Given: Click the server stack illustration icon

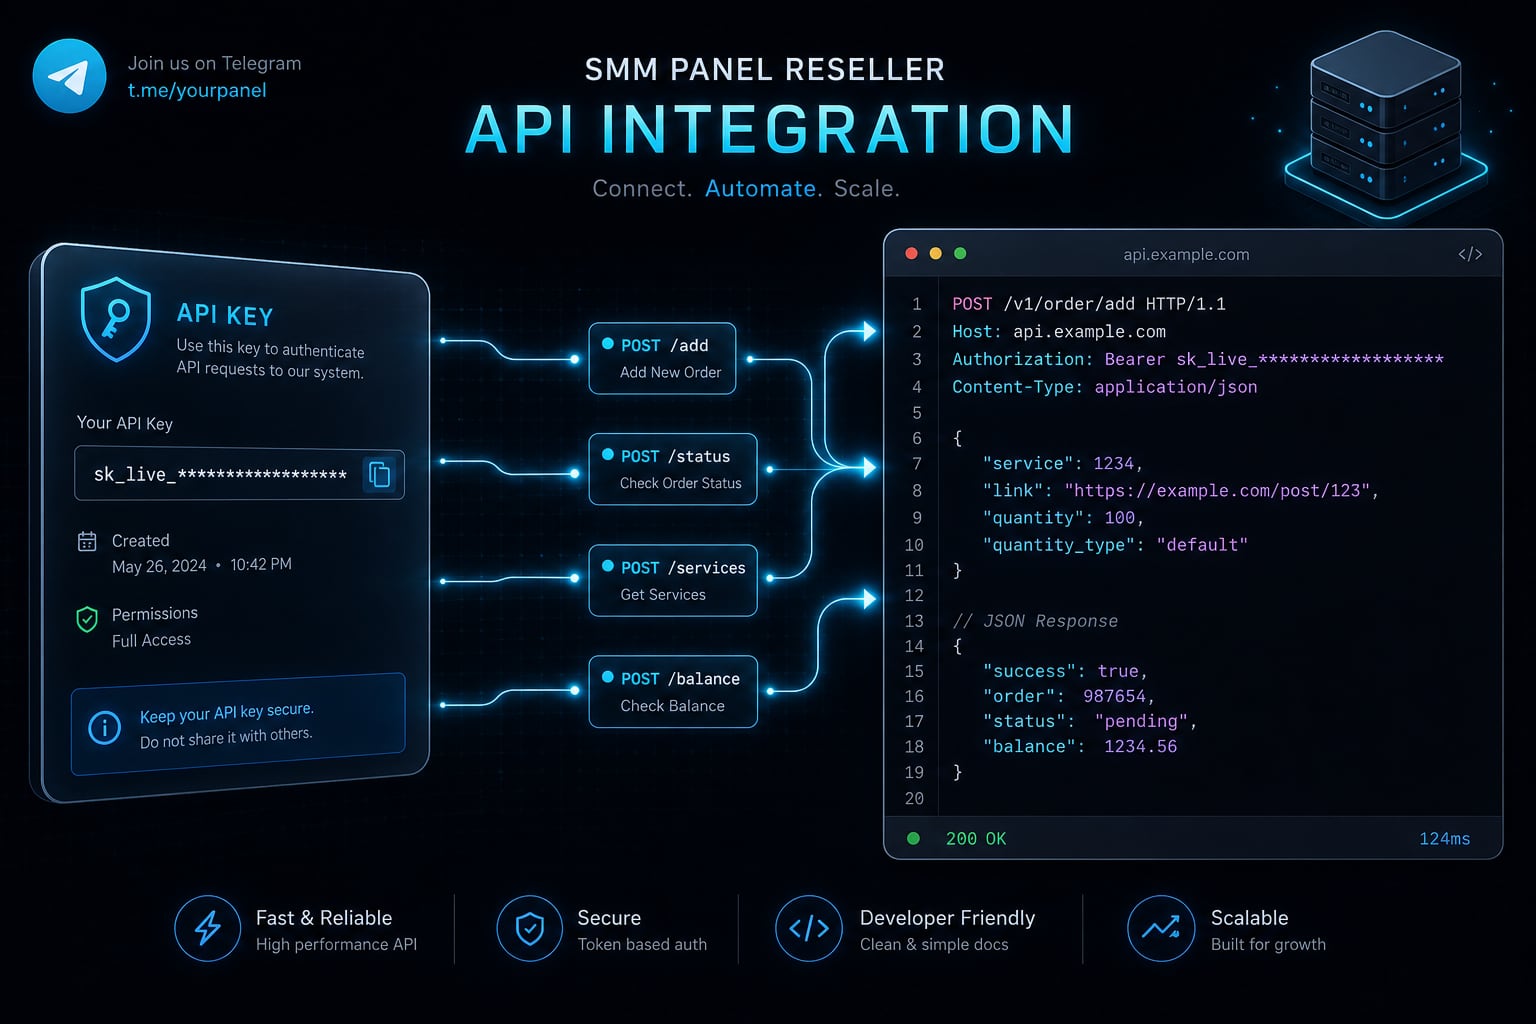Looking at the screenshot, I should click(x=1386, y=124).
